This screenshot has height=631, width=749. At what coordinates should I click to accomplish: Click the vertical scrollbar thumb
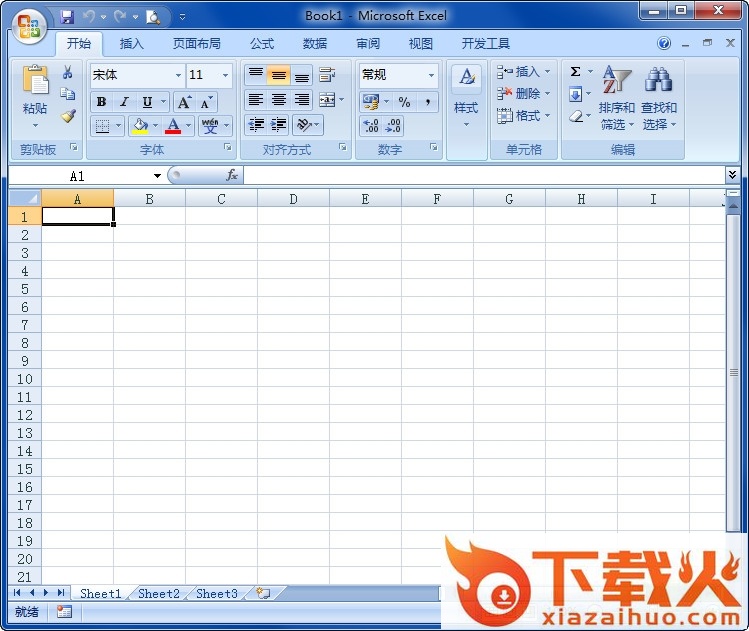click(x=734, y=373)
